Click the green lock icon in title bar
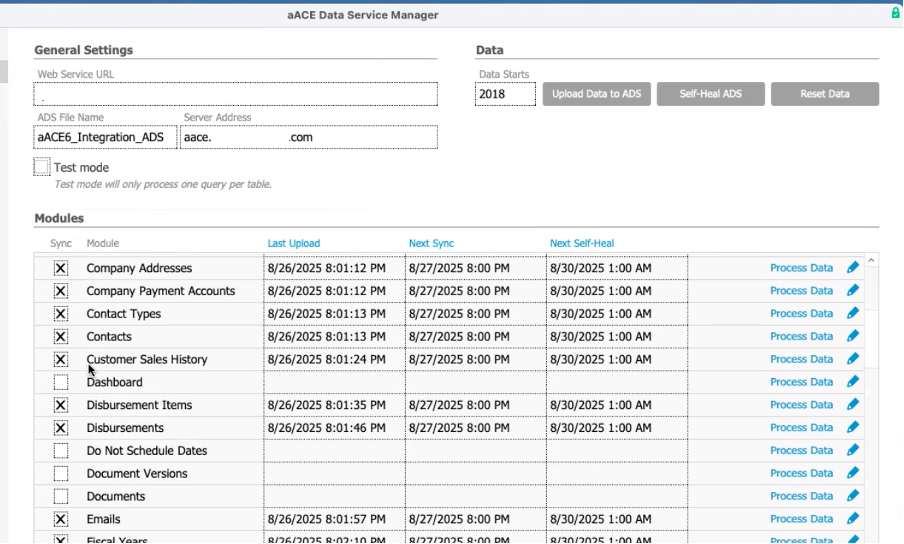The image size is (904, 544). click(896, 13)
